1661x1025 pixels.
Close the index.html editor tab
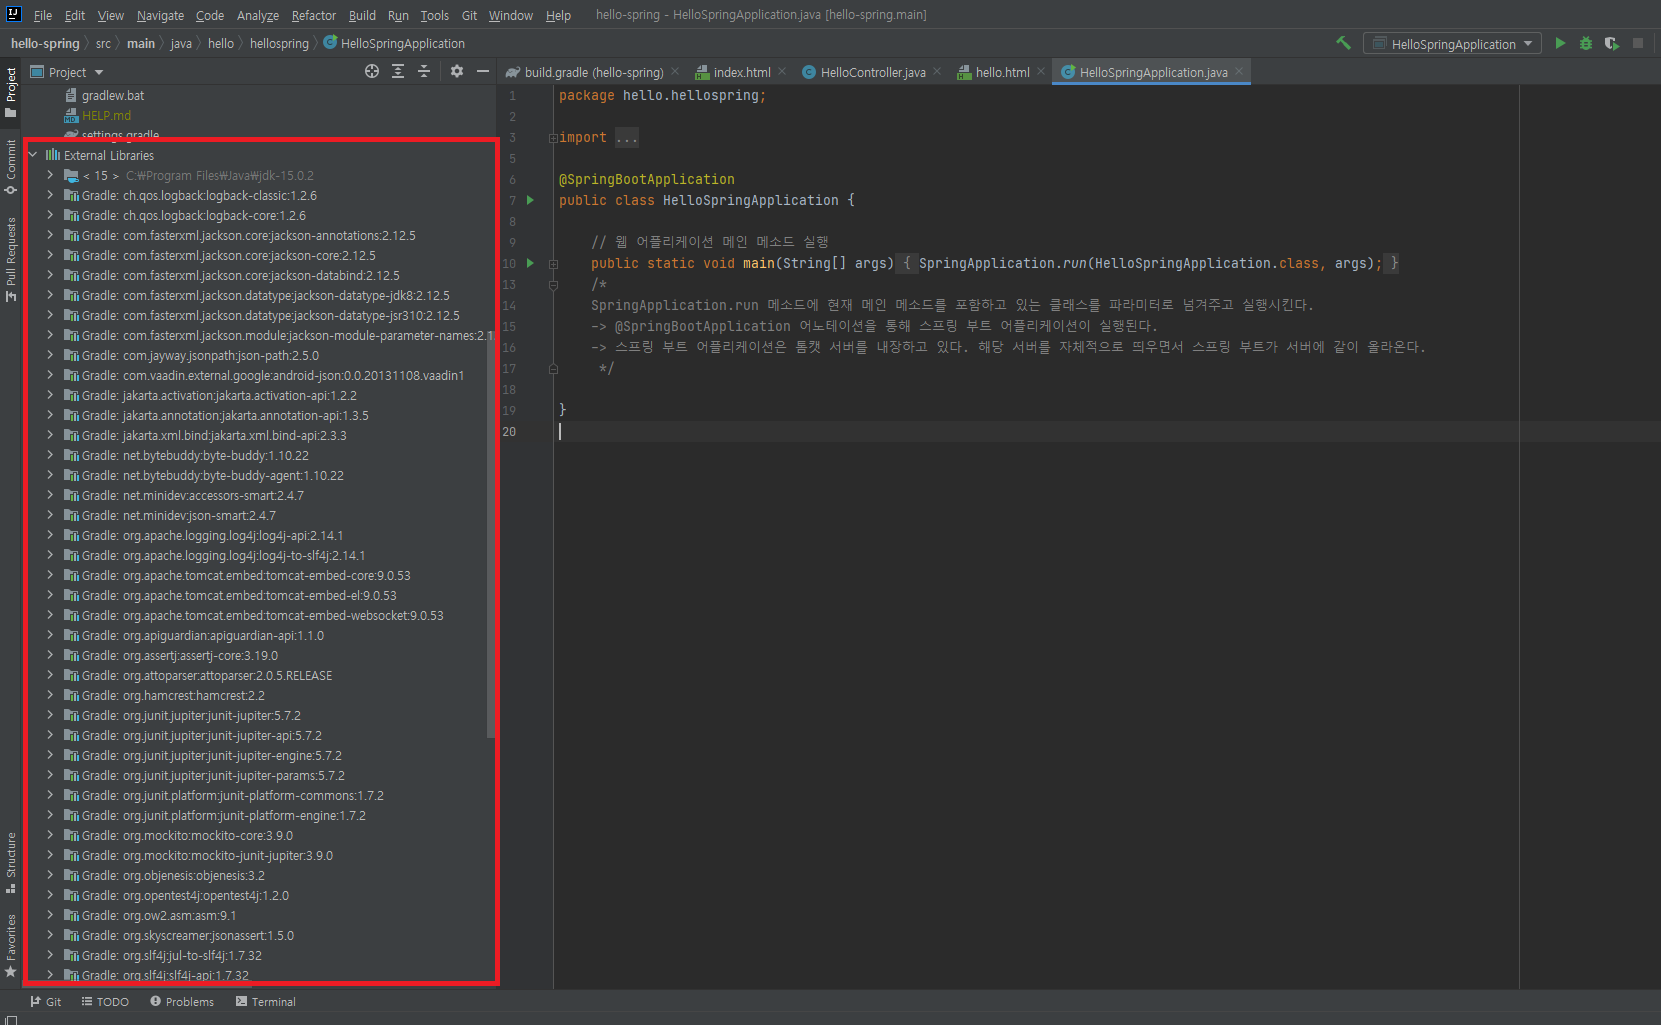click(782, 71)
